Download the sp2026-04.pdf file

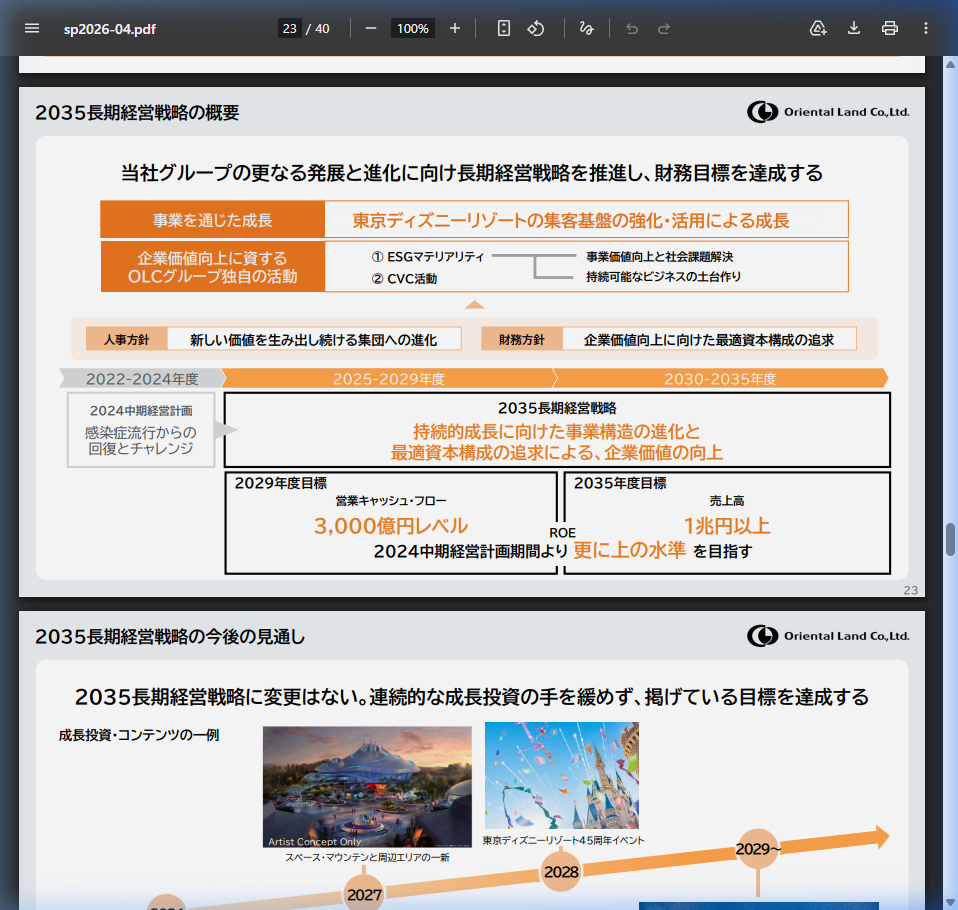pos(854,28)
